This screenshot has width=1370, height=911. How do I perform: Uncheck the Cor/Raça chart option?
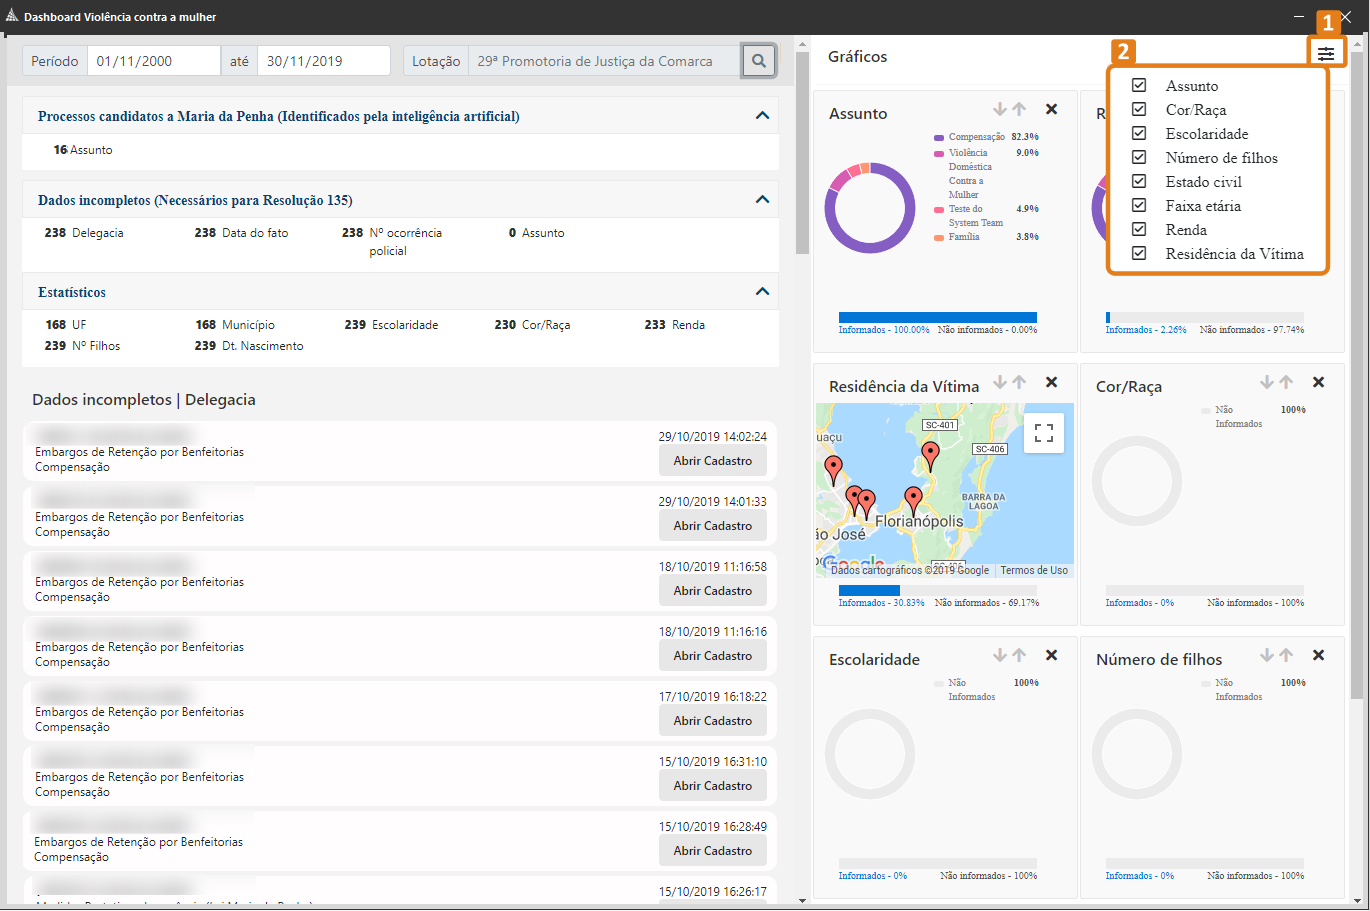click(x=1139, y=109)
